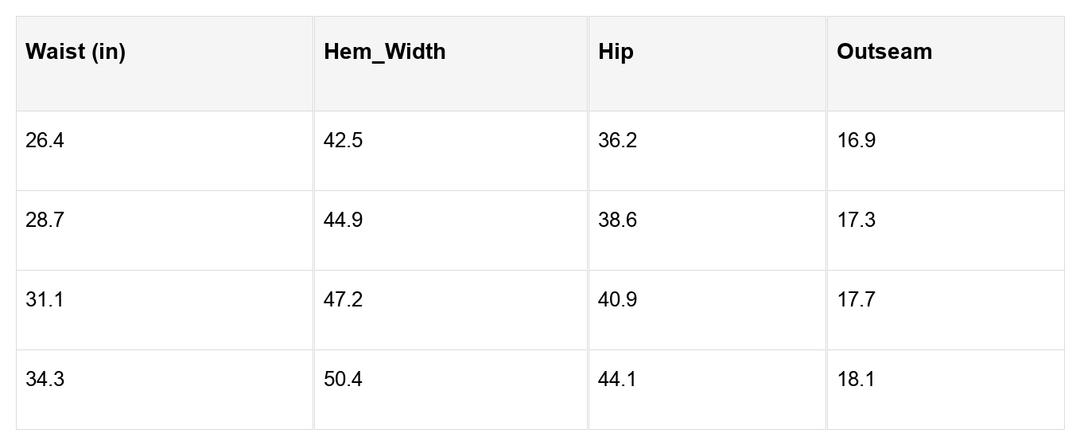Click the hip cell 44.1

pyautogui.click(x=617, y=380)
